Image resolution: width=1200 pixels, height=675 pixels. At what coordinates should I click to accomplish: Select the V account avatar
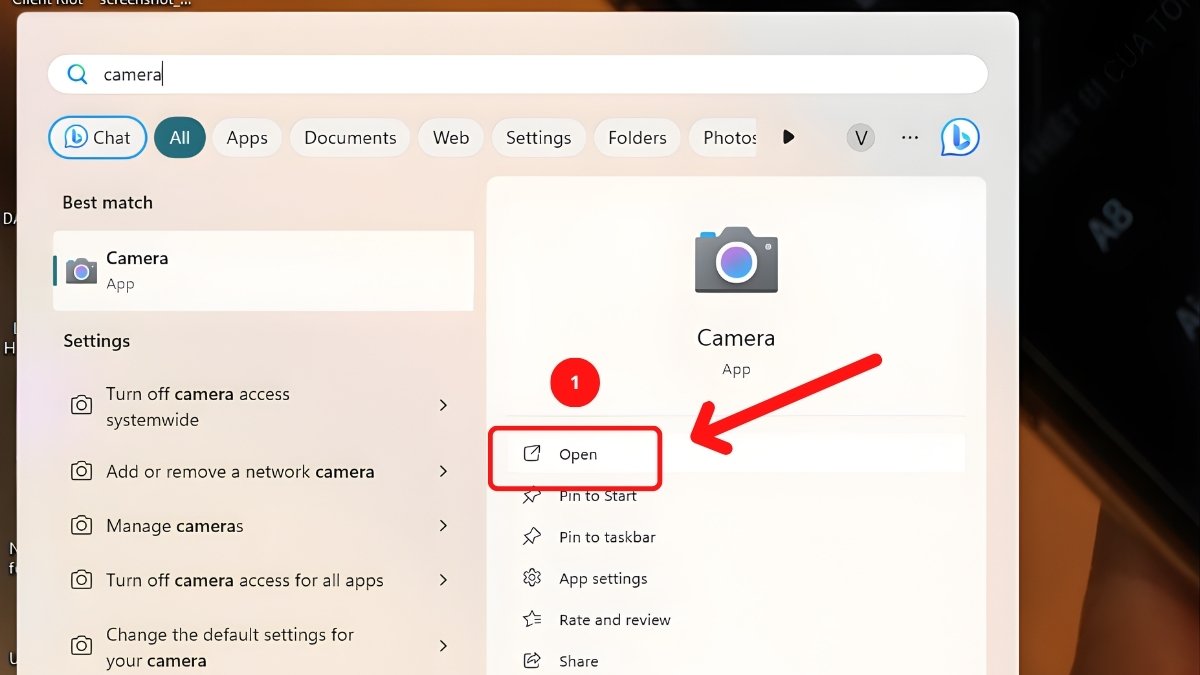pos(860,137)
